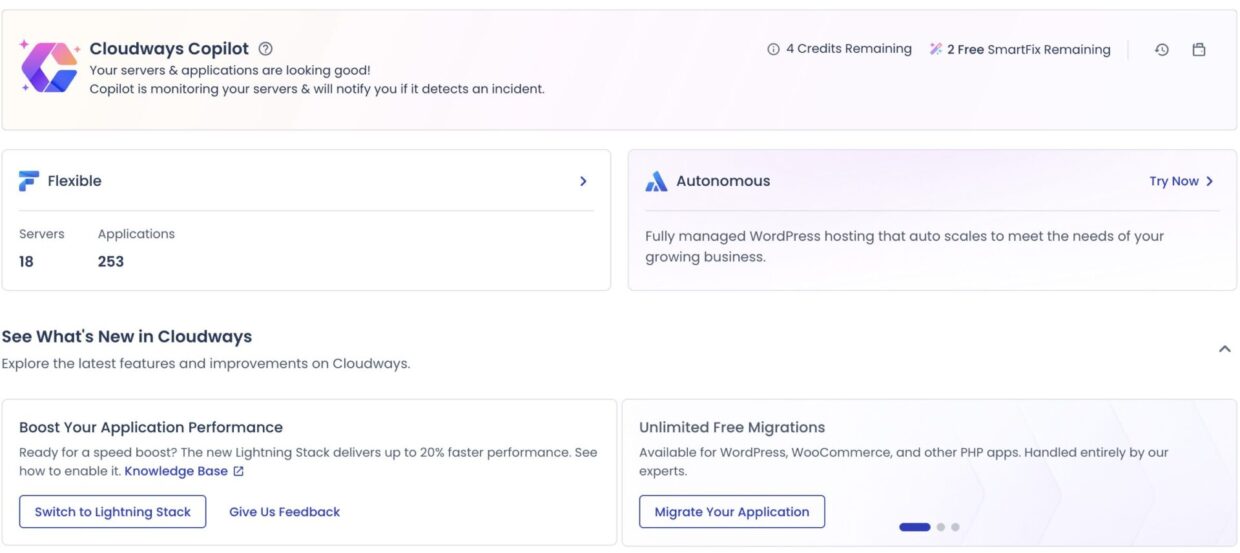Go to the third carousel slide dot
Screen dimensions: 1240x553
coord(955,527)
